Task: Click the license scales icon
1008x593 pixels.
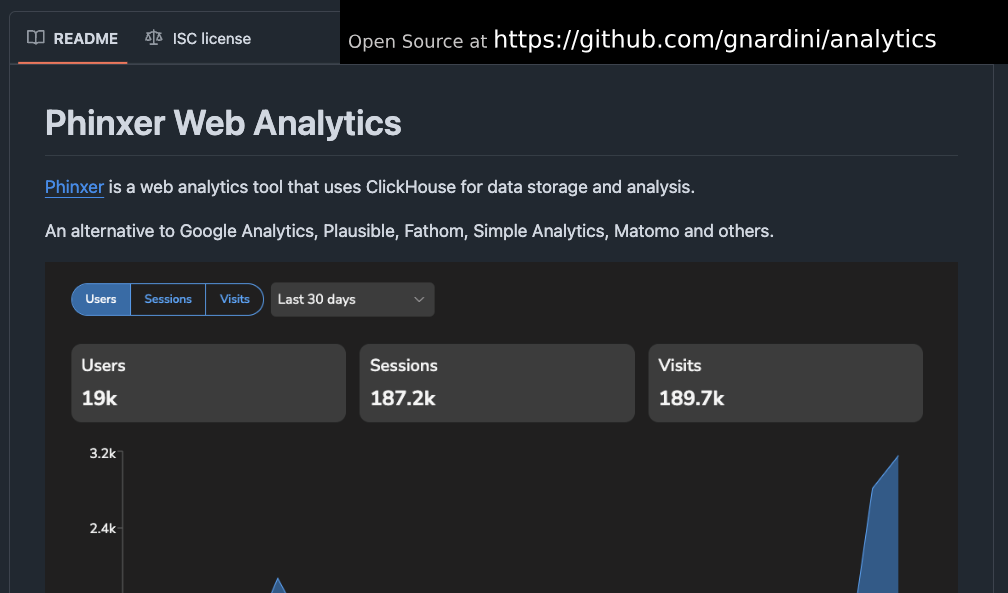Action: coord(154,38)
